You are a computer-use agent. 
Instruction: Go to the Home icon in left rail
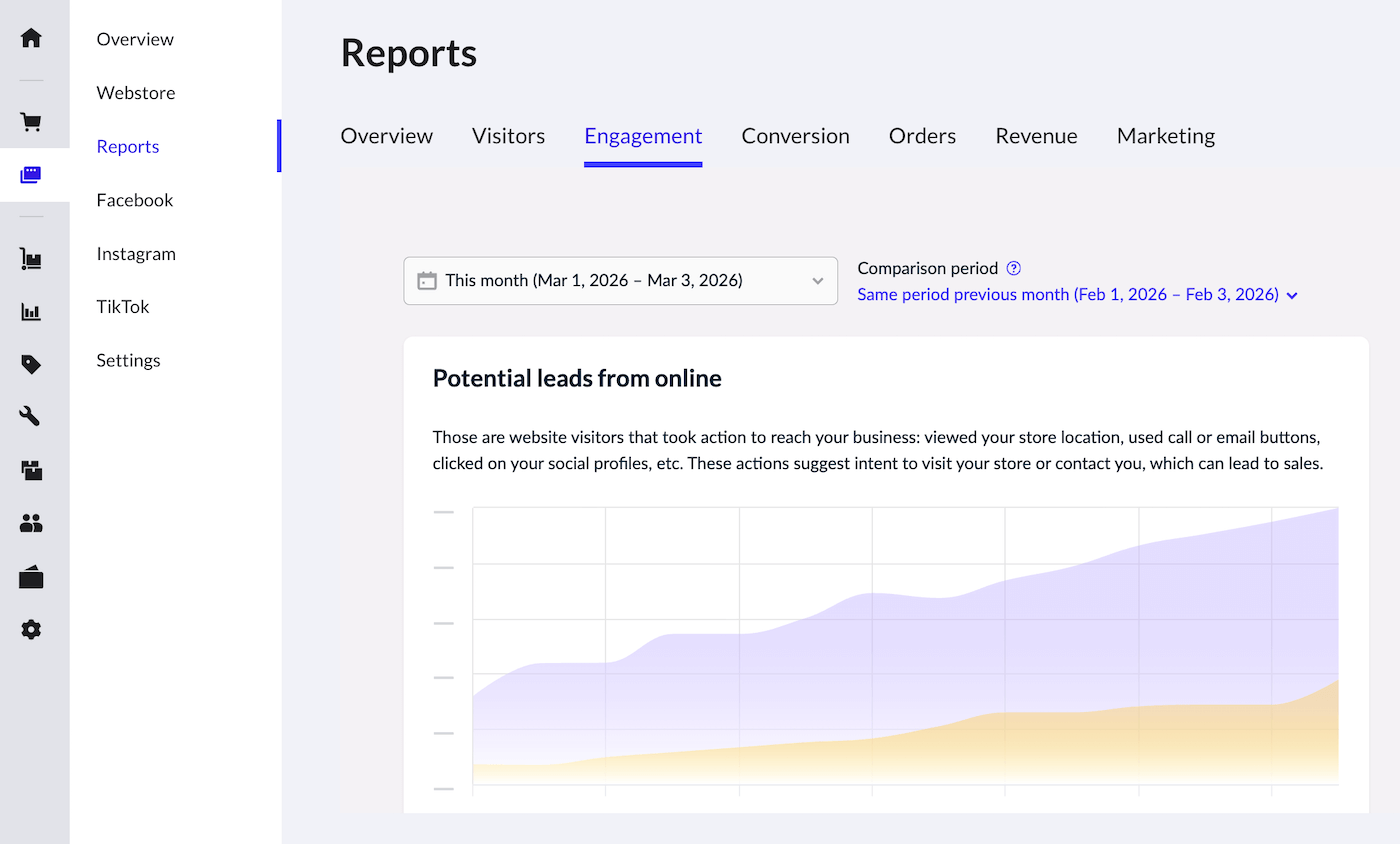[31, 38]
